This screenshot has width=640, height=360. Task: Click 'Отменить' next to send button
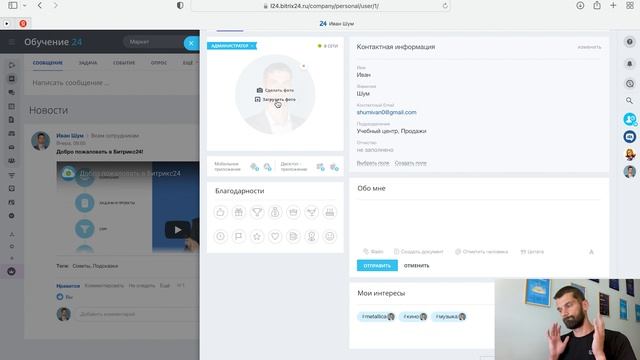click(416, 266)
